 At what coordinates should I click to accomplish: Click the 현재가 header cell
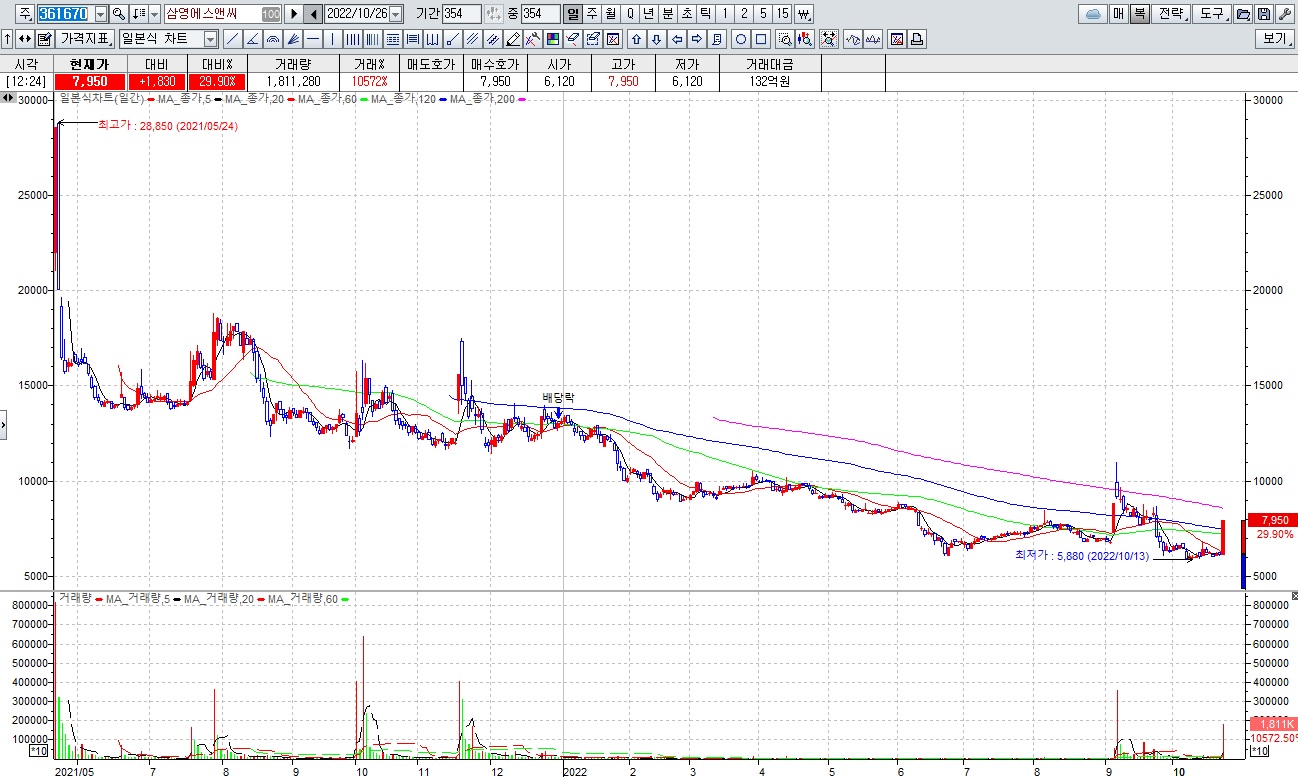pos(89,63)
